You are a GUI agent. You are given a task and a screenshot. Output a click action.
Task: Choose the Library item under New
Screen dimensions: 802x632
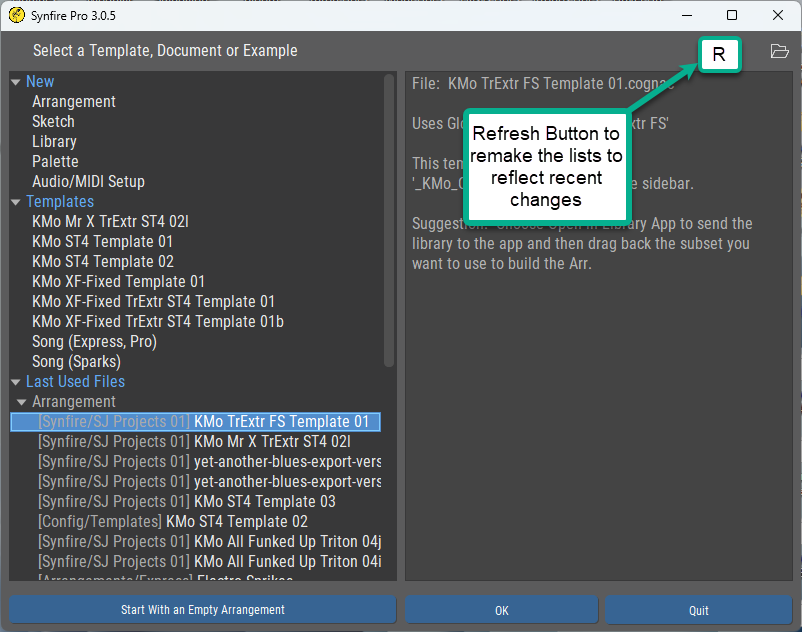[x=54, y=142]
